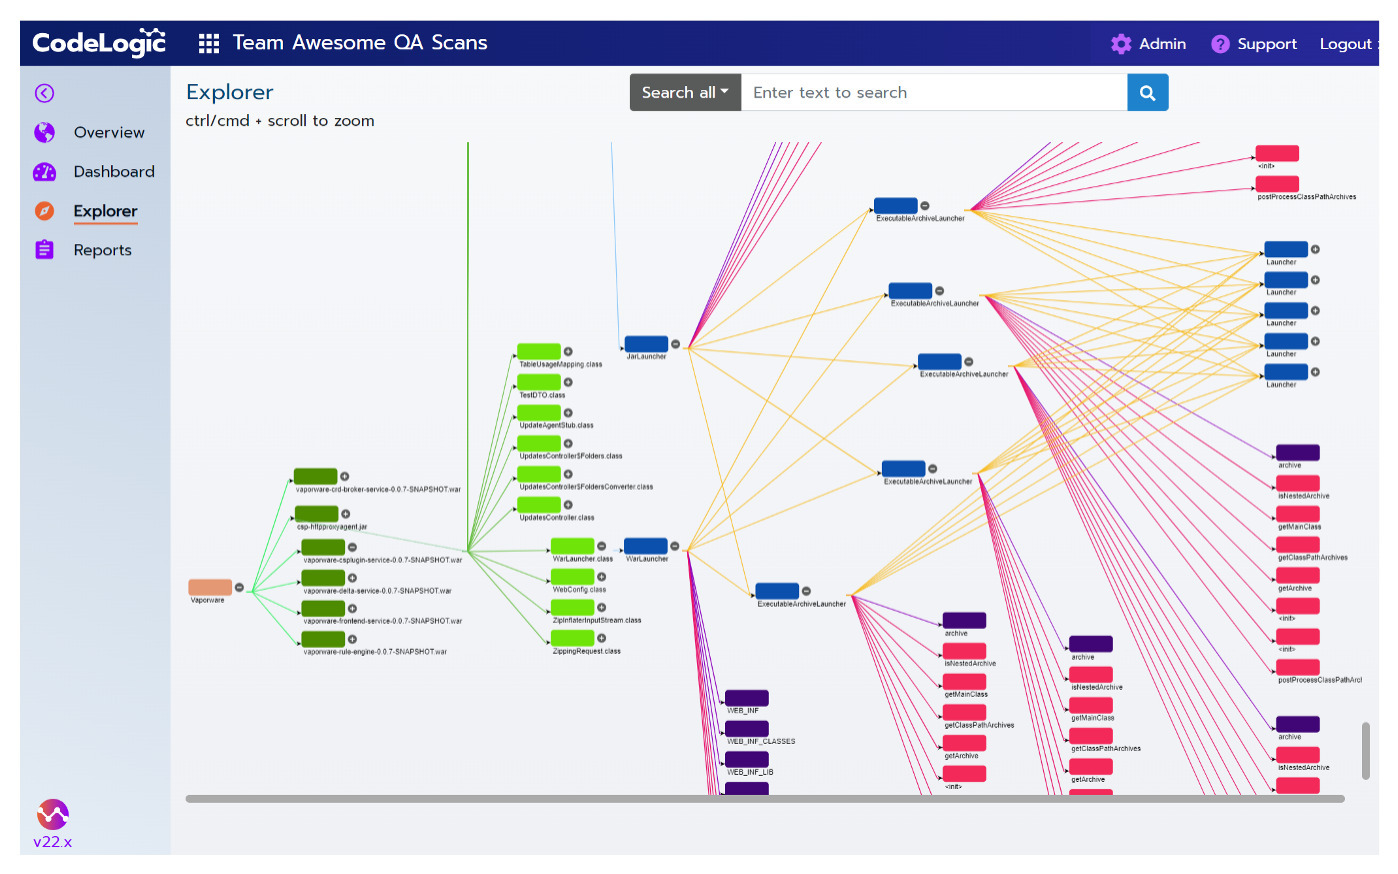Click Logout in the top bar

pos(1348,43)
